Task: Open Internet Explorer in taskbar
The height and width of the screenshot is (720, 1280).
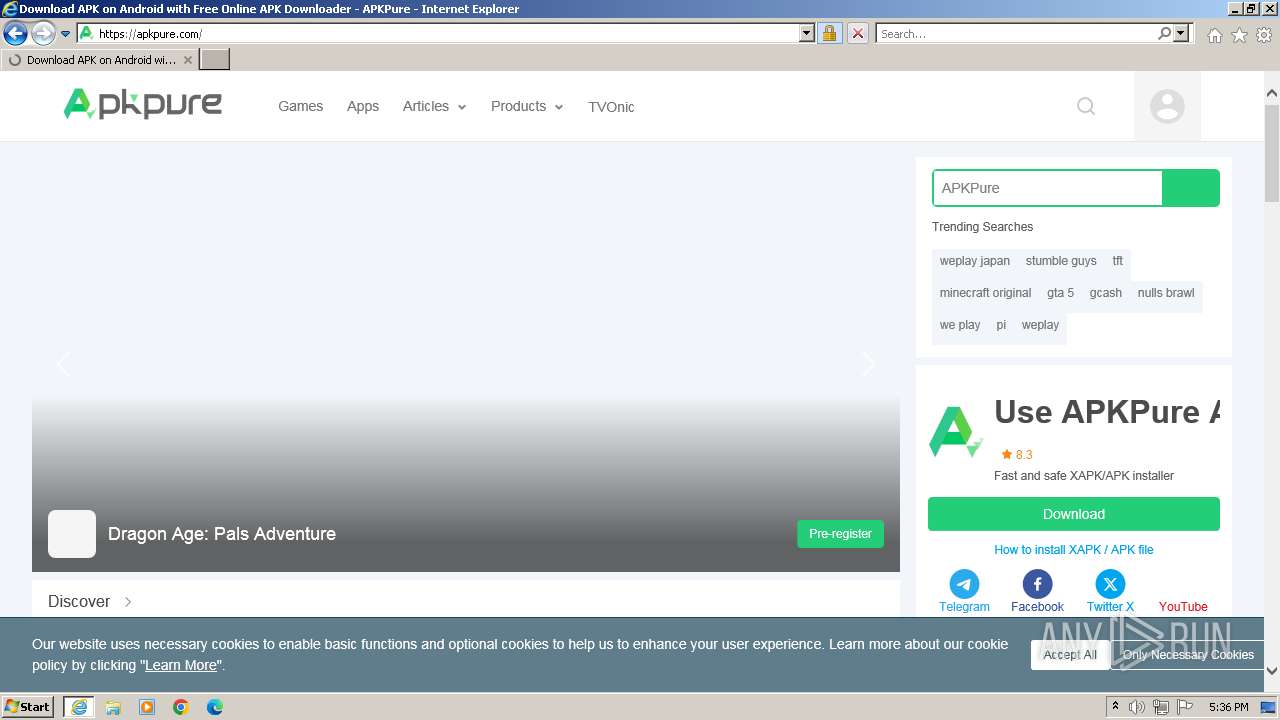Action: [78, 707]
